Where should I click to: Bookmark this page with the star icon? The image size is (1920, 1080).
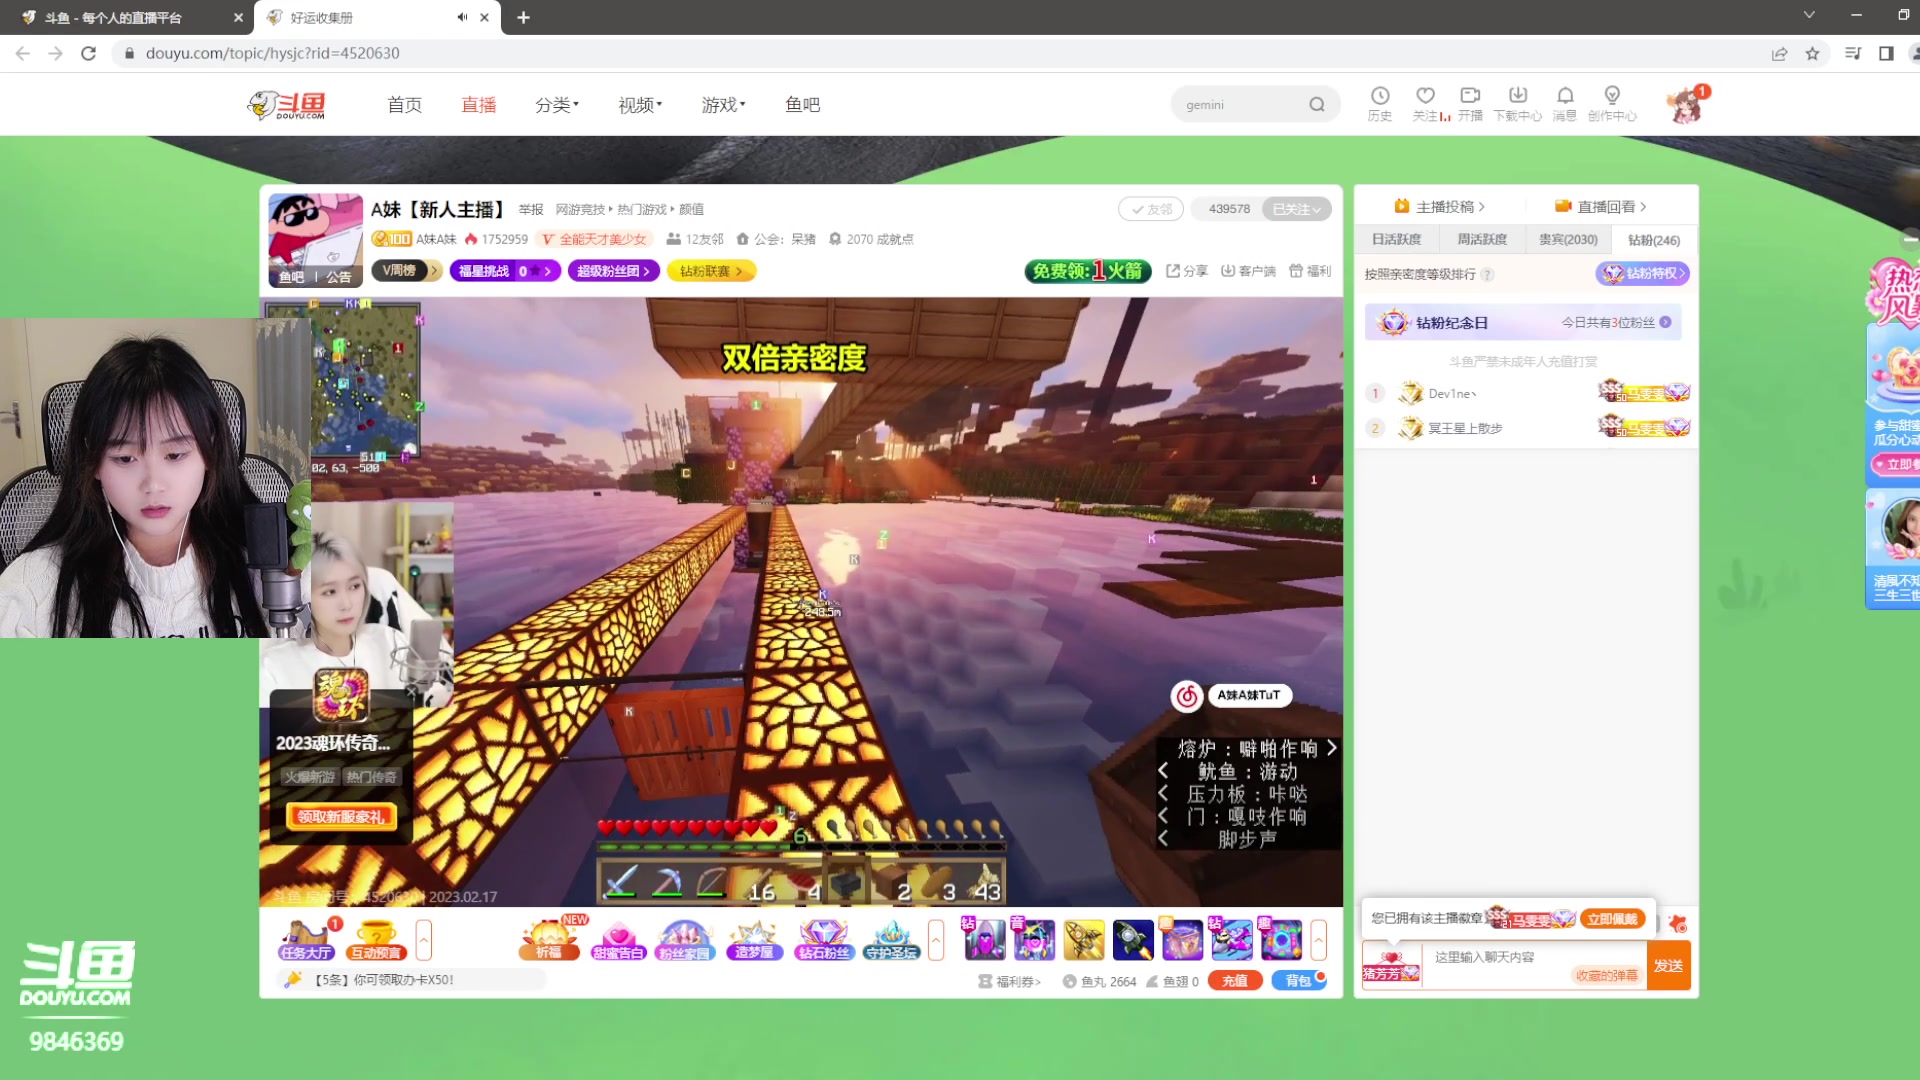pyautogui.click(x=1812, y=53)
